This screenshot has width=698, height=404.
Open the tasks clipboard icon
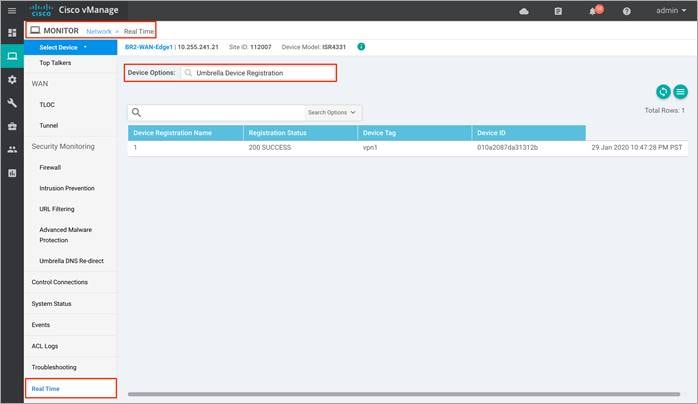tap(558, 11)
